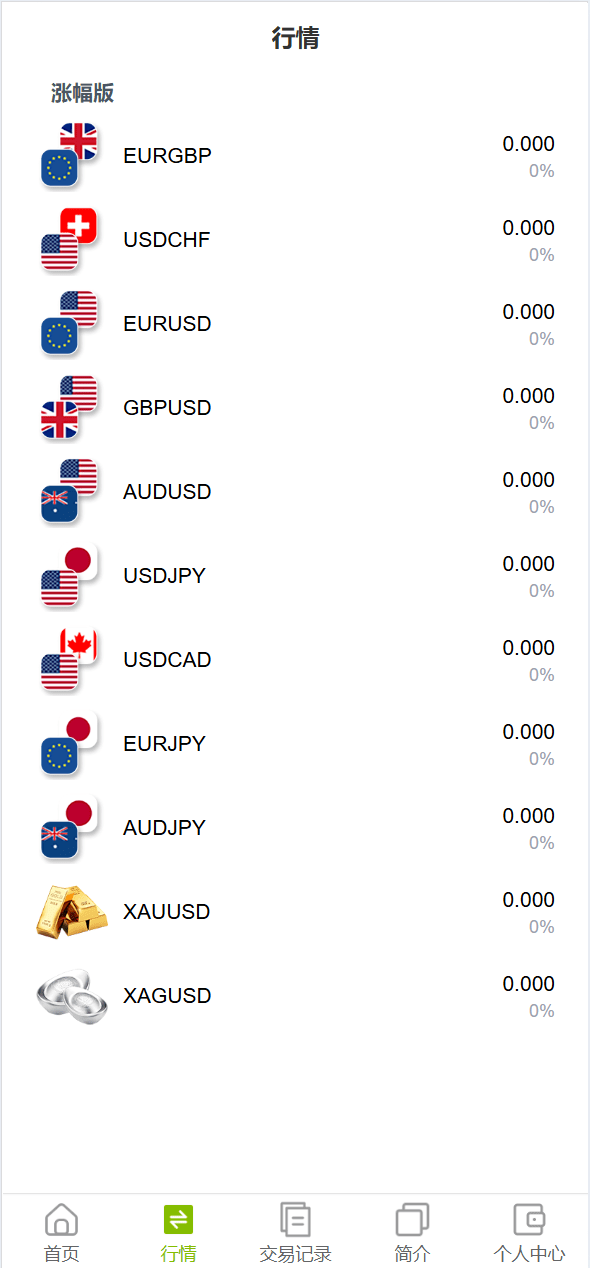The width and height of the screenshot is (590, 1268).
Task: Select the AUDJPY pair label
Action: [x=164, y=828]
